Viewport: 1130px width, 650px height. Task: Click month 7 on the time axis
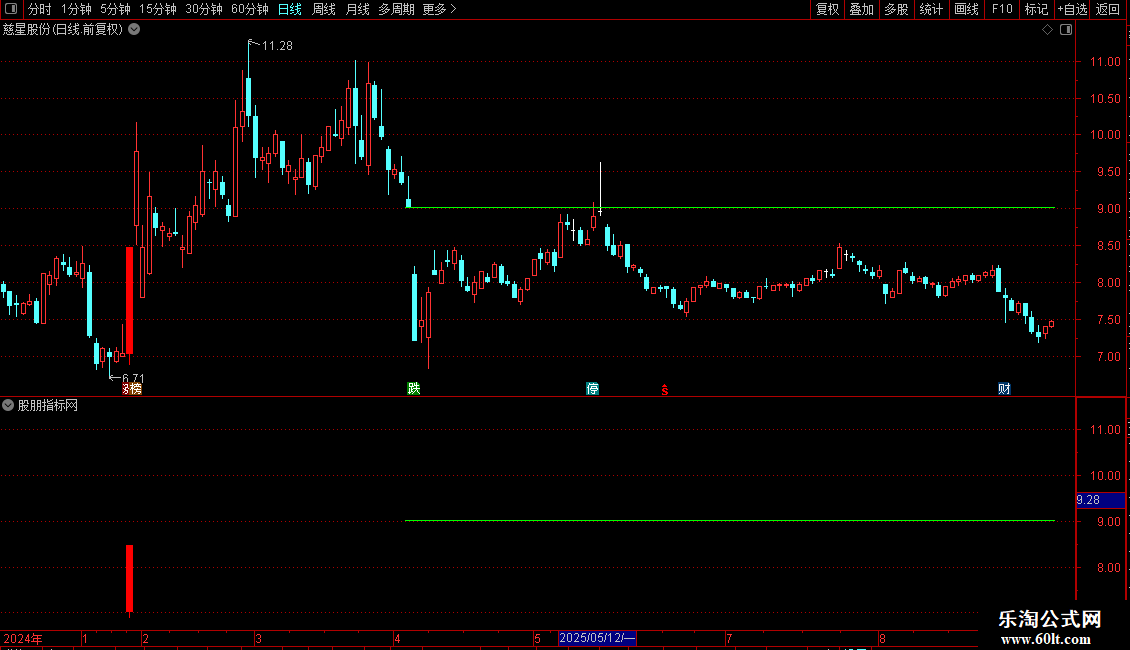click(x=729, y=638)
